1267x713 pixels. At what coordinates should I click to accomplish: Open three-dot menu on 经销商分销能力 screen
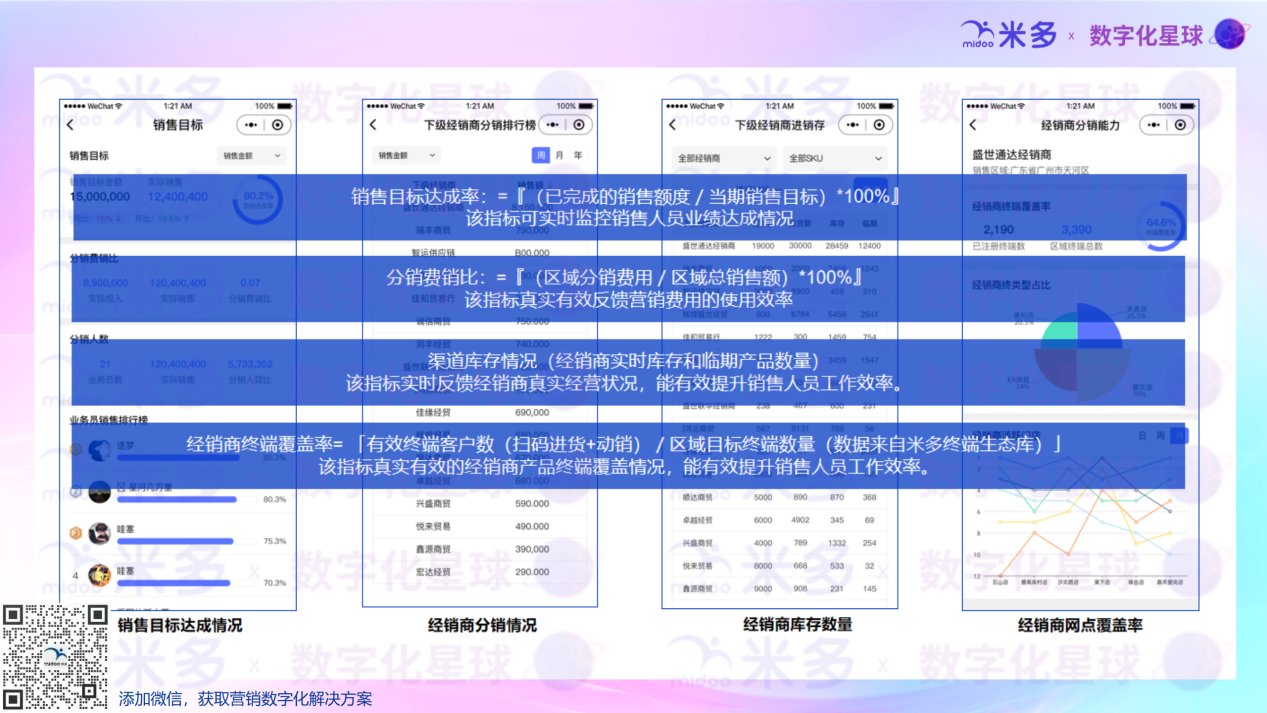click(x=1154, y=125)
